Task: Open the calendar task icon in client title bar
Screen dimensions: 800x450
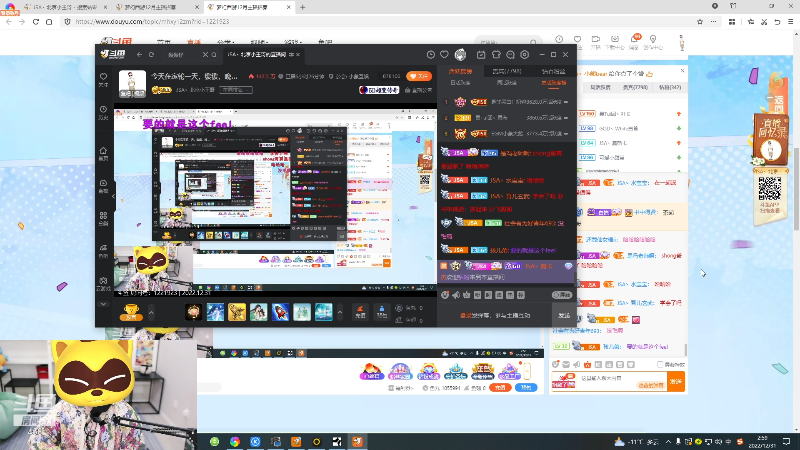Action: point(481,55)
